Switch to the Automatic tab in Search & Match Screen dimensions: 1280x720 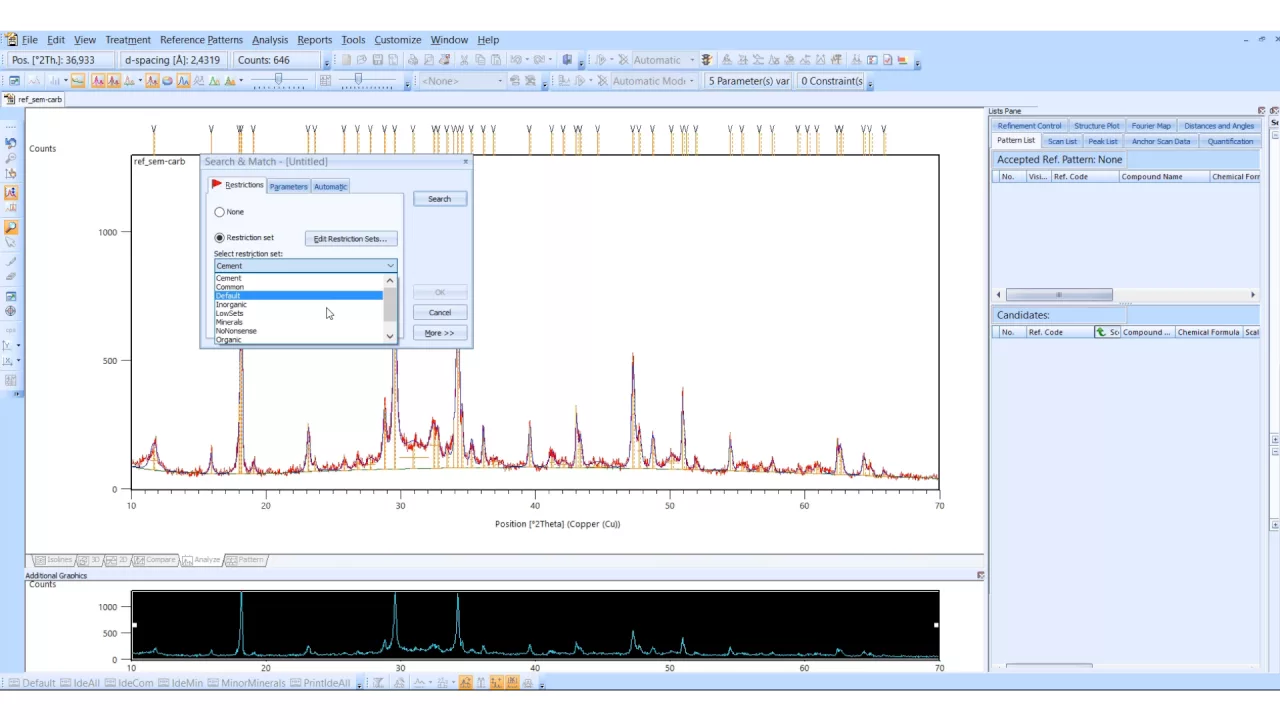click(330, 186)
